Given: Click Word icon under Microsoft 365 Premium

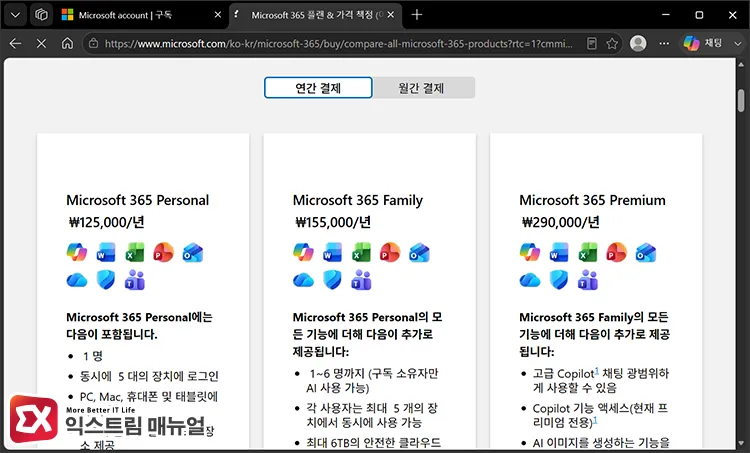Looking at the screenshot, I should coord(559,252).
